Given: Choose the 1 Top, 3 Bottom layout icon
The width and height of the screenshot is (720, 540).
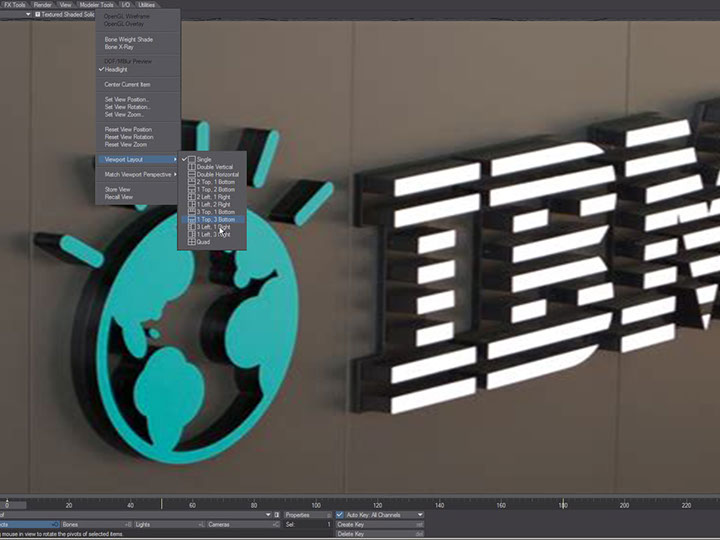Looking at the screenshot, I should tap(192, 219).
